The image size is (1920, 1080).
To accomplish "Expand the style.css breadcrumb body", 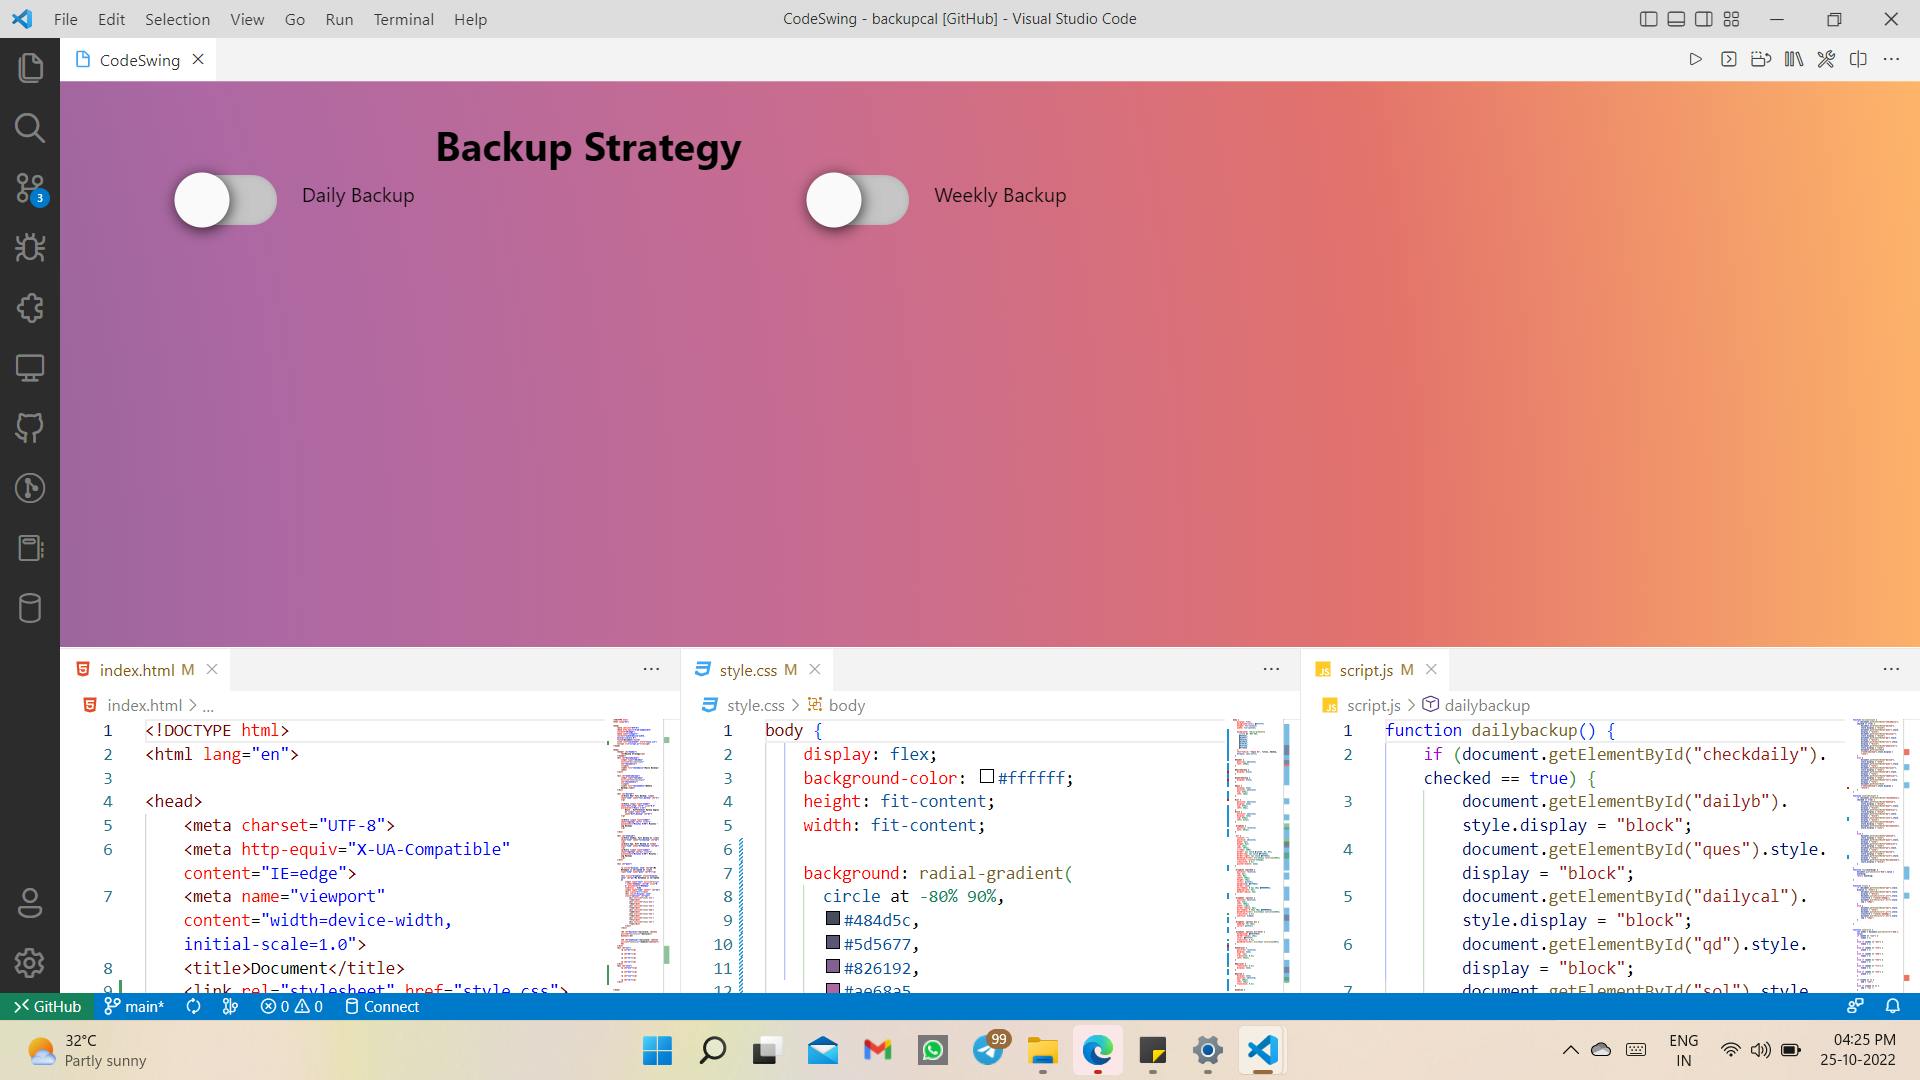I will click(847, 704).
